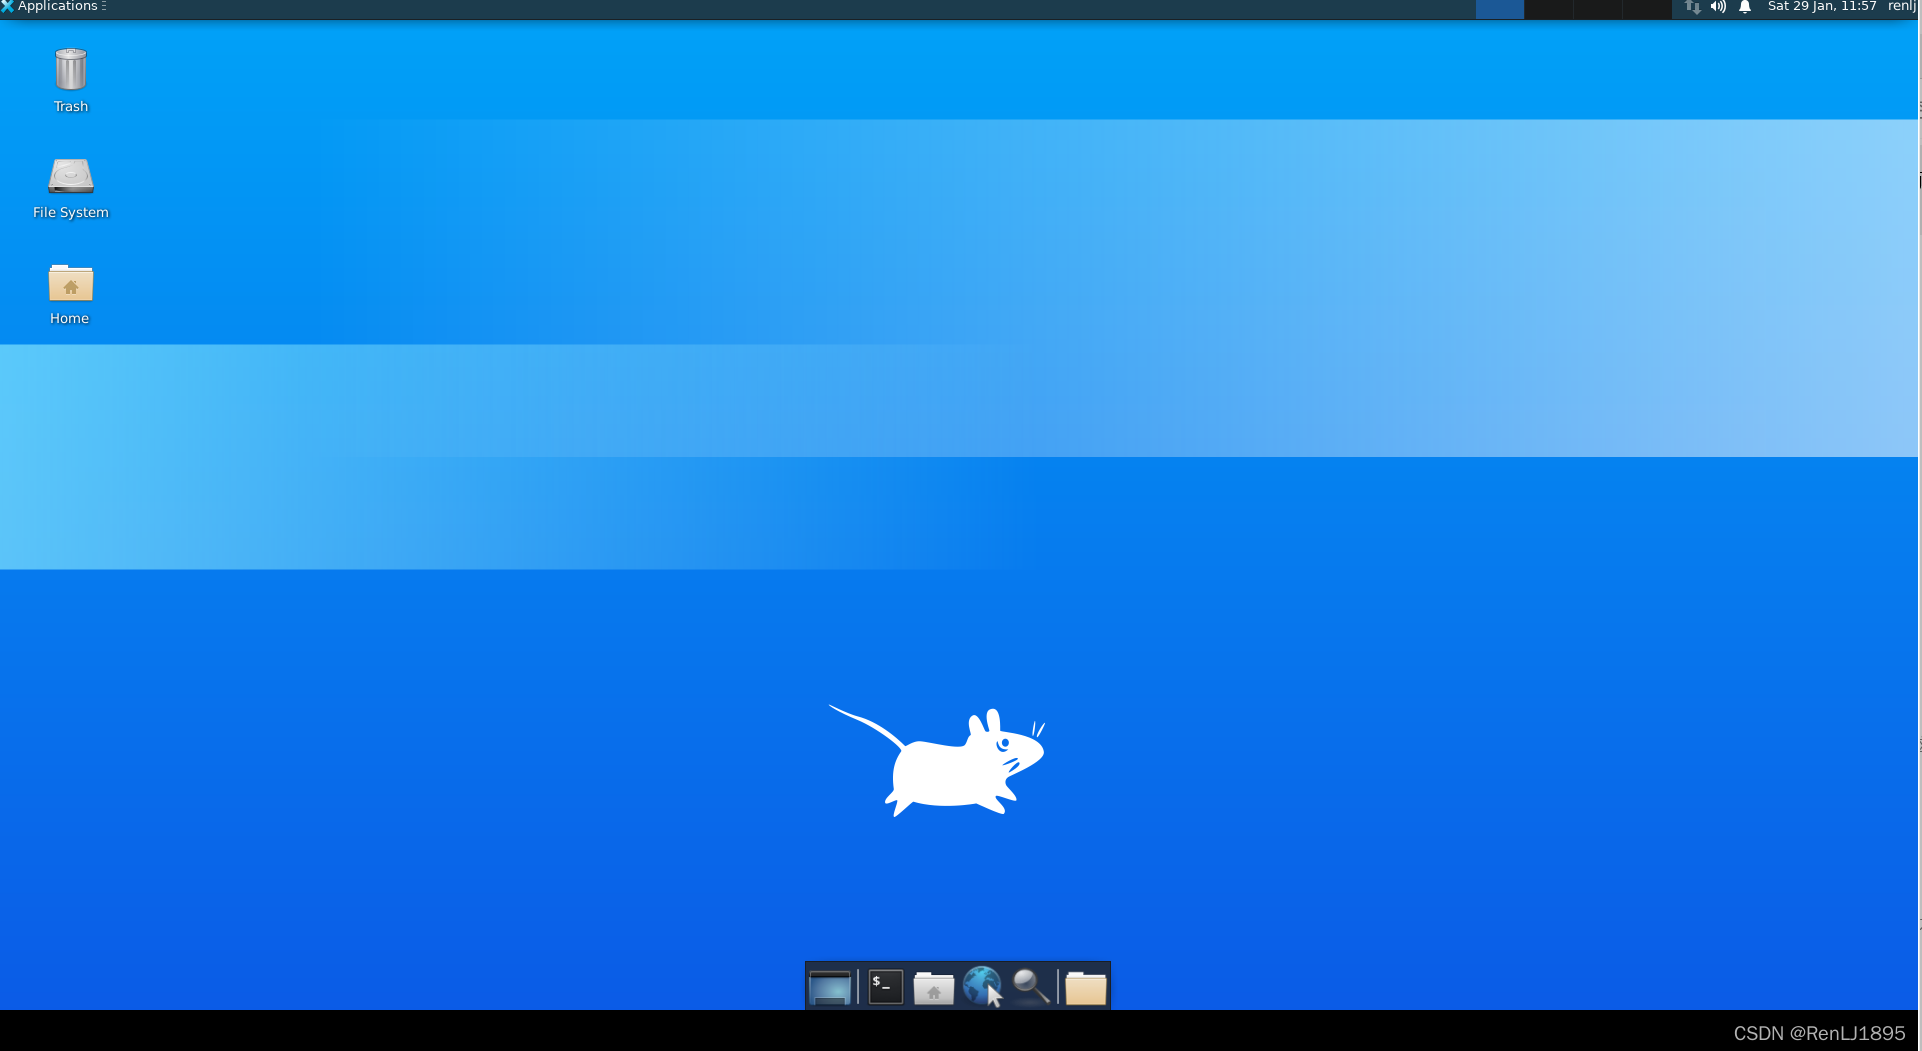Open the renlj user menu

tap(1902, 7)
